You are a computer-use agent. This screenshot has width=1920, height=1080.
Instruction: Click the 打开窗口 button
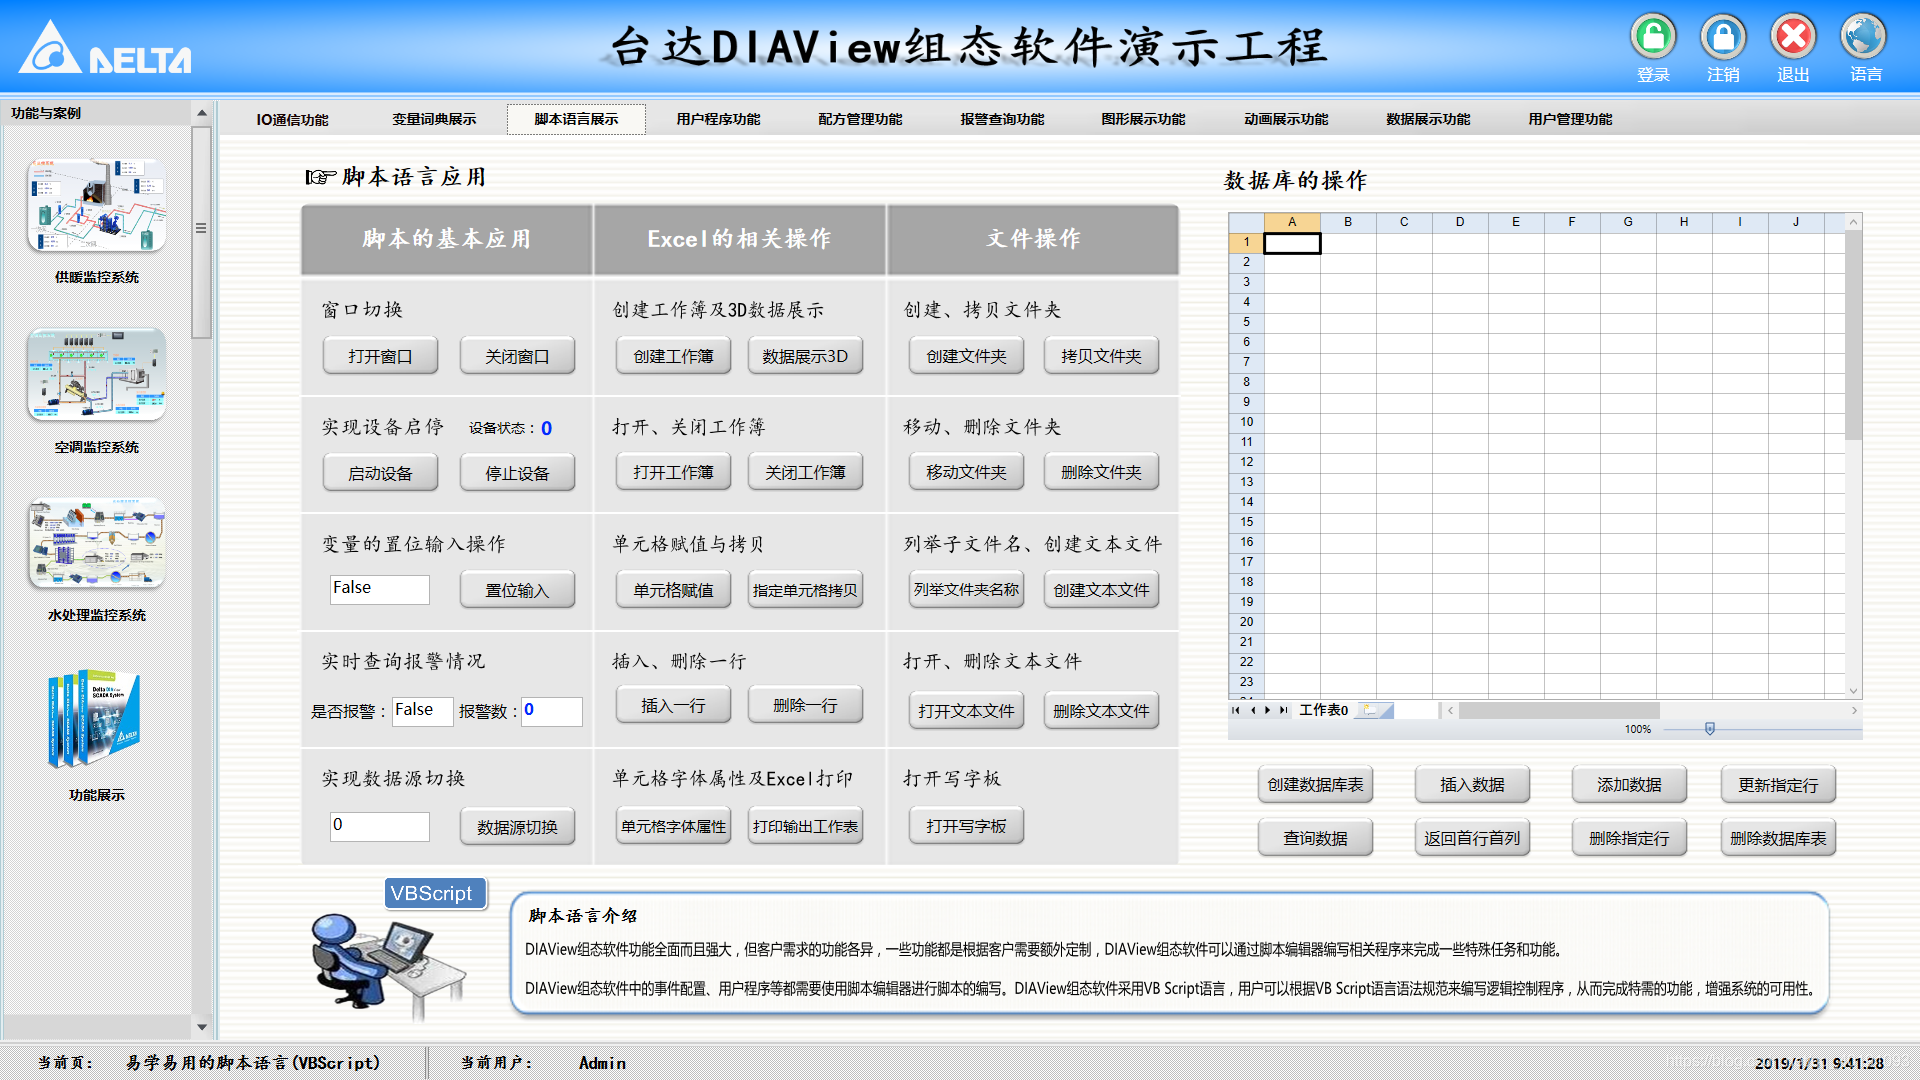380,355
